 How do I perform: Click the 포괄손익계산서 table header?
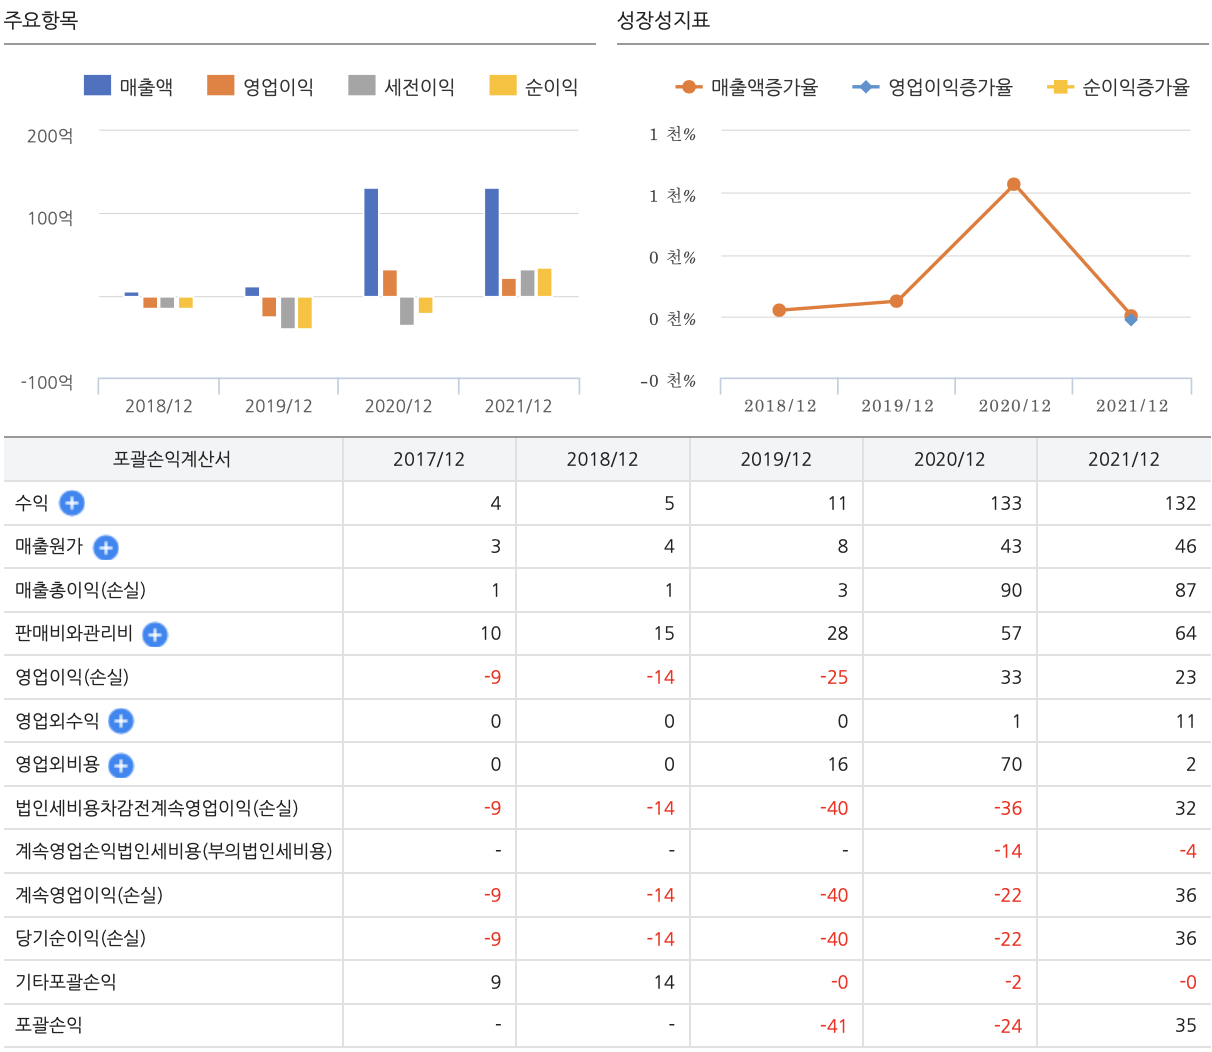172,459
